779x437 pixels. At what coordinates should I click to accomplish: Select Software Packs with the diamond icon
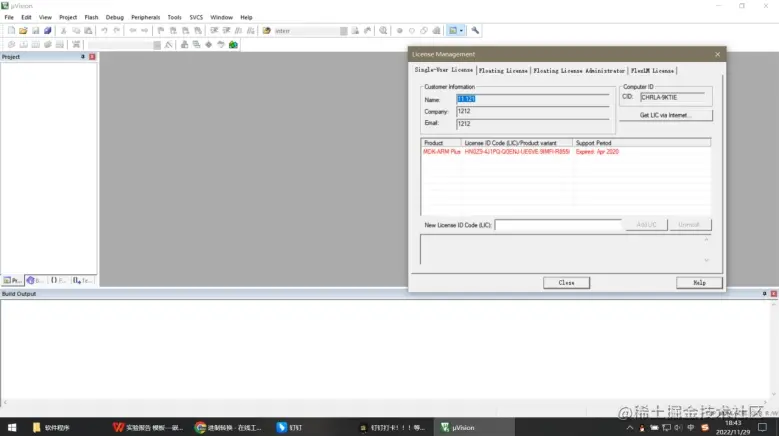point(209,45)
